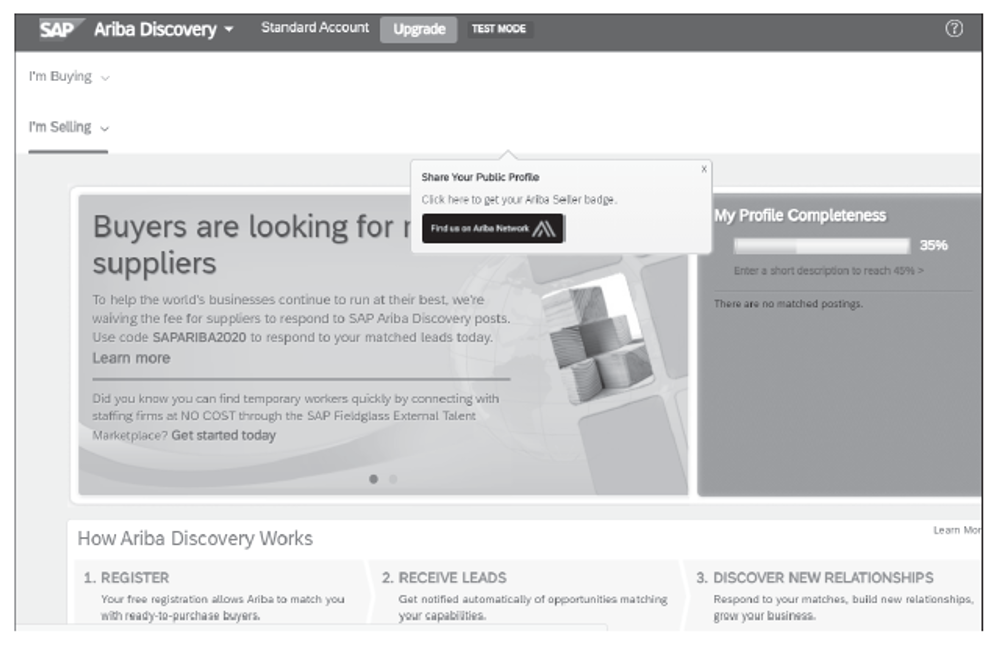Click My Profile Completeness heading
This screenshot has height=648, width=1000.
[800, 216]
